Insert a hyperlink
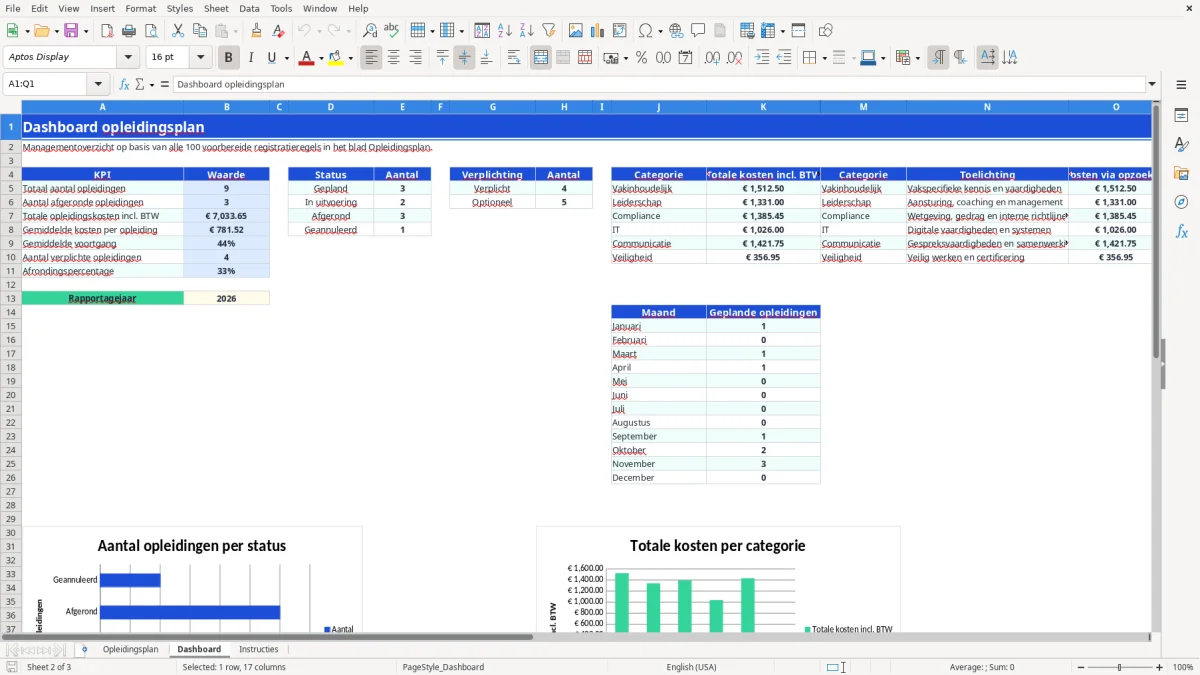Screen dimensions: 1200x675 676,31
